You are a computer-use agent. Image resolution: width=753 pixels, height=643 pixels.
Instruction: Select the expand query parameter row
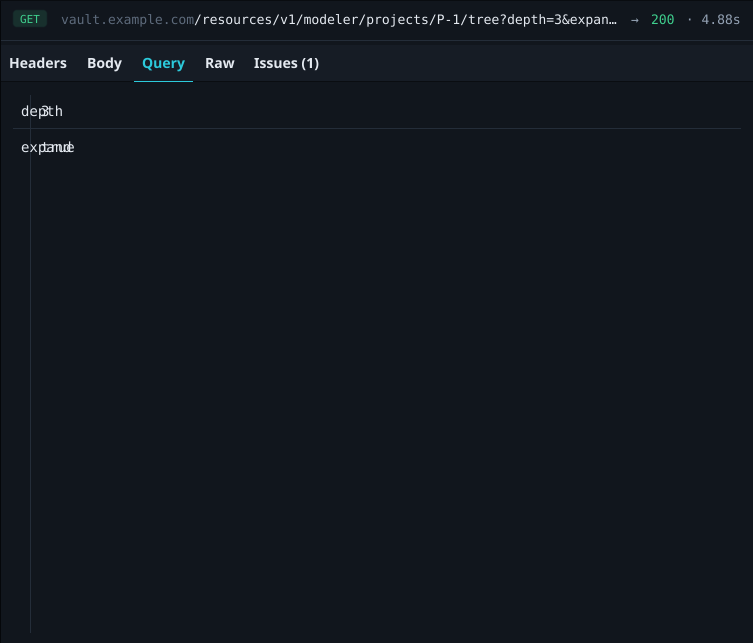coord(377,147)
